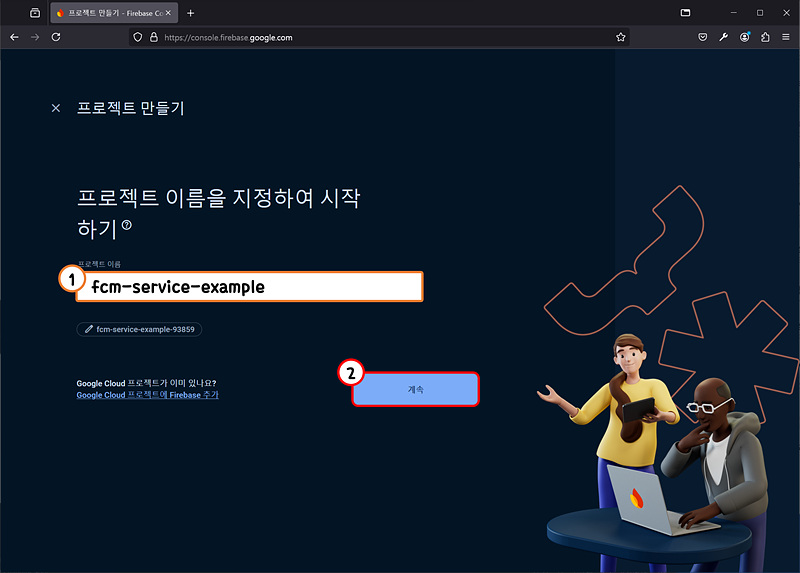
Task: Click the folder icon in the title bar
Action: (x=686, y=13)
